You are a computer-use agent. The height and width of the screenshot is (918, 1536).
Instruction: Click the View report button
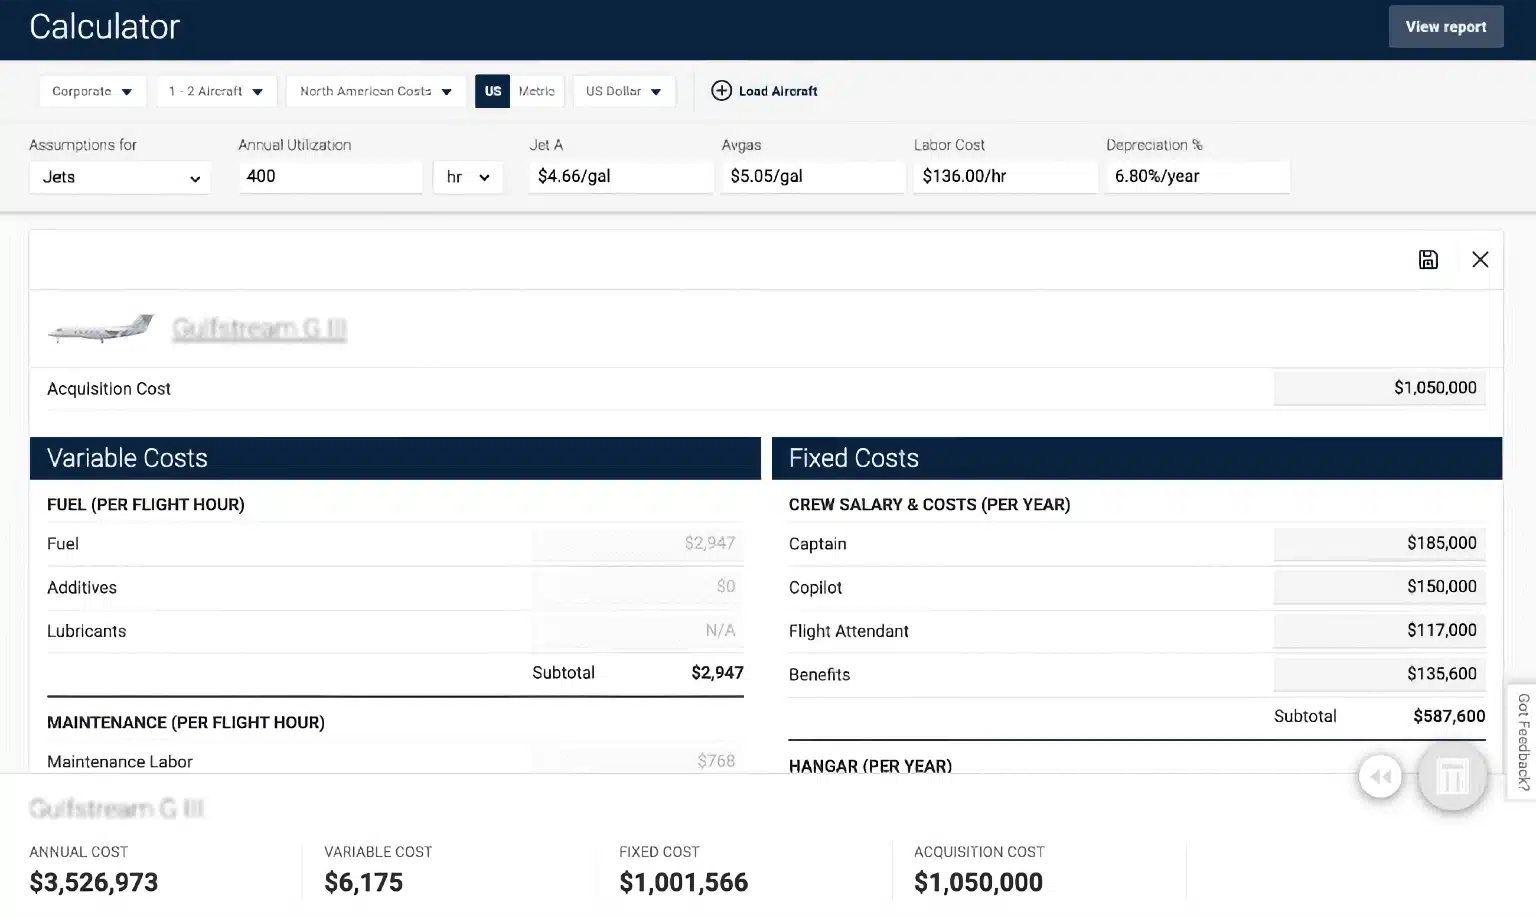click(1445, 27)
